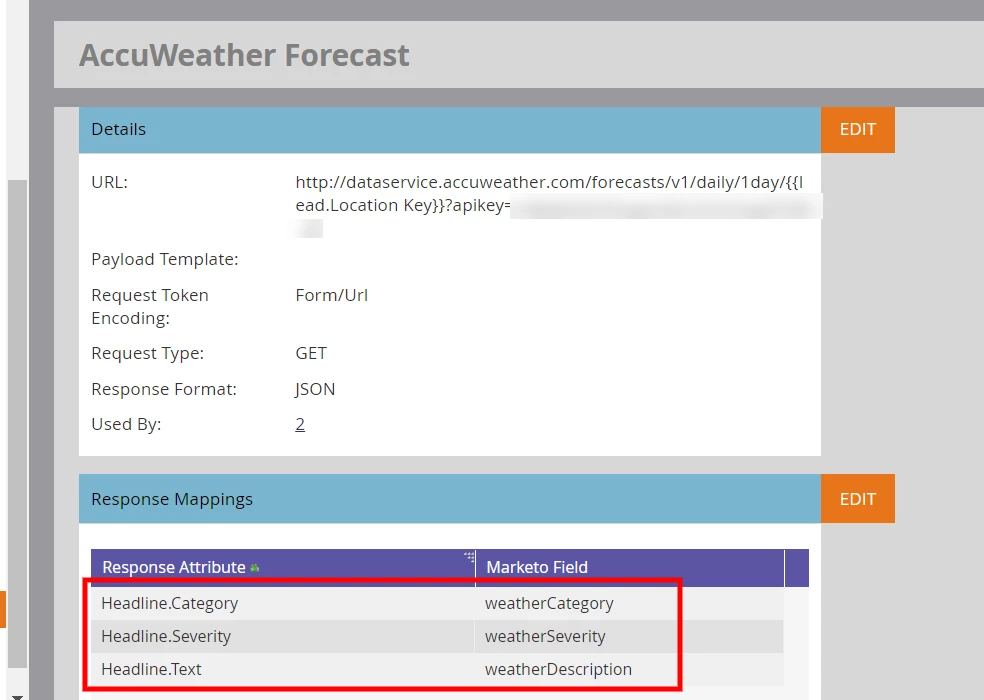Click the AccuWeather Forecast page title
The width and height of the screenshot is (984, 700).
pyautogui.click(x=244, y=55)
